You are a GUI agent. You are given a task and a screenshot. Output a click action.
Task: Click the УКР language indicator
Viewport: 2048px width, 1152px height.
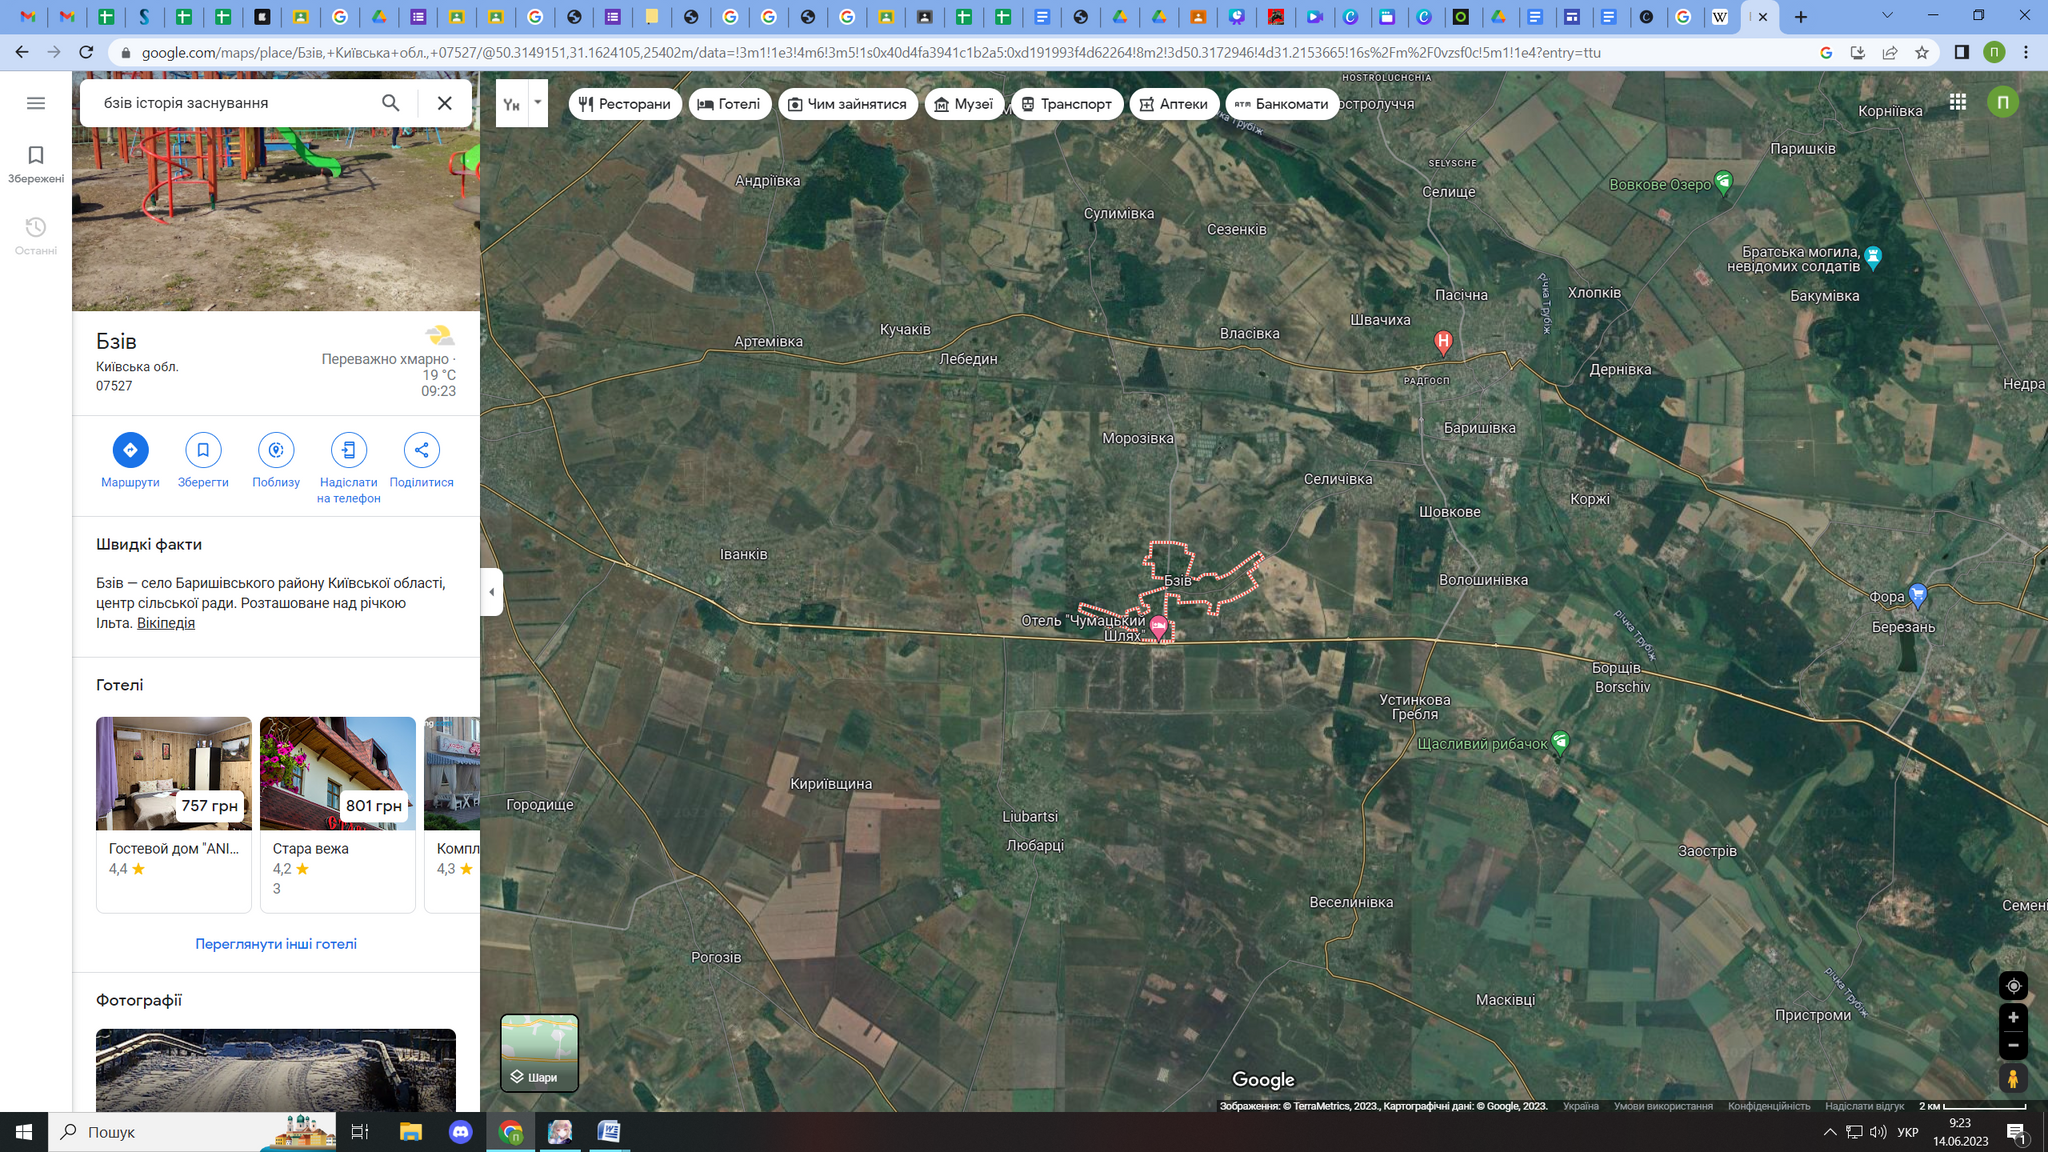coord(1908,1132)
